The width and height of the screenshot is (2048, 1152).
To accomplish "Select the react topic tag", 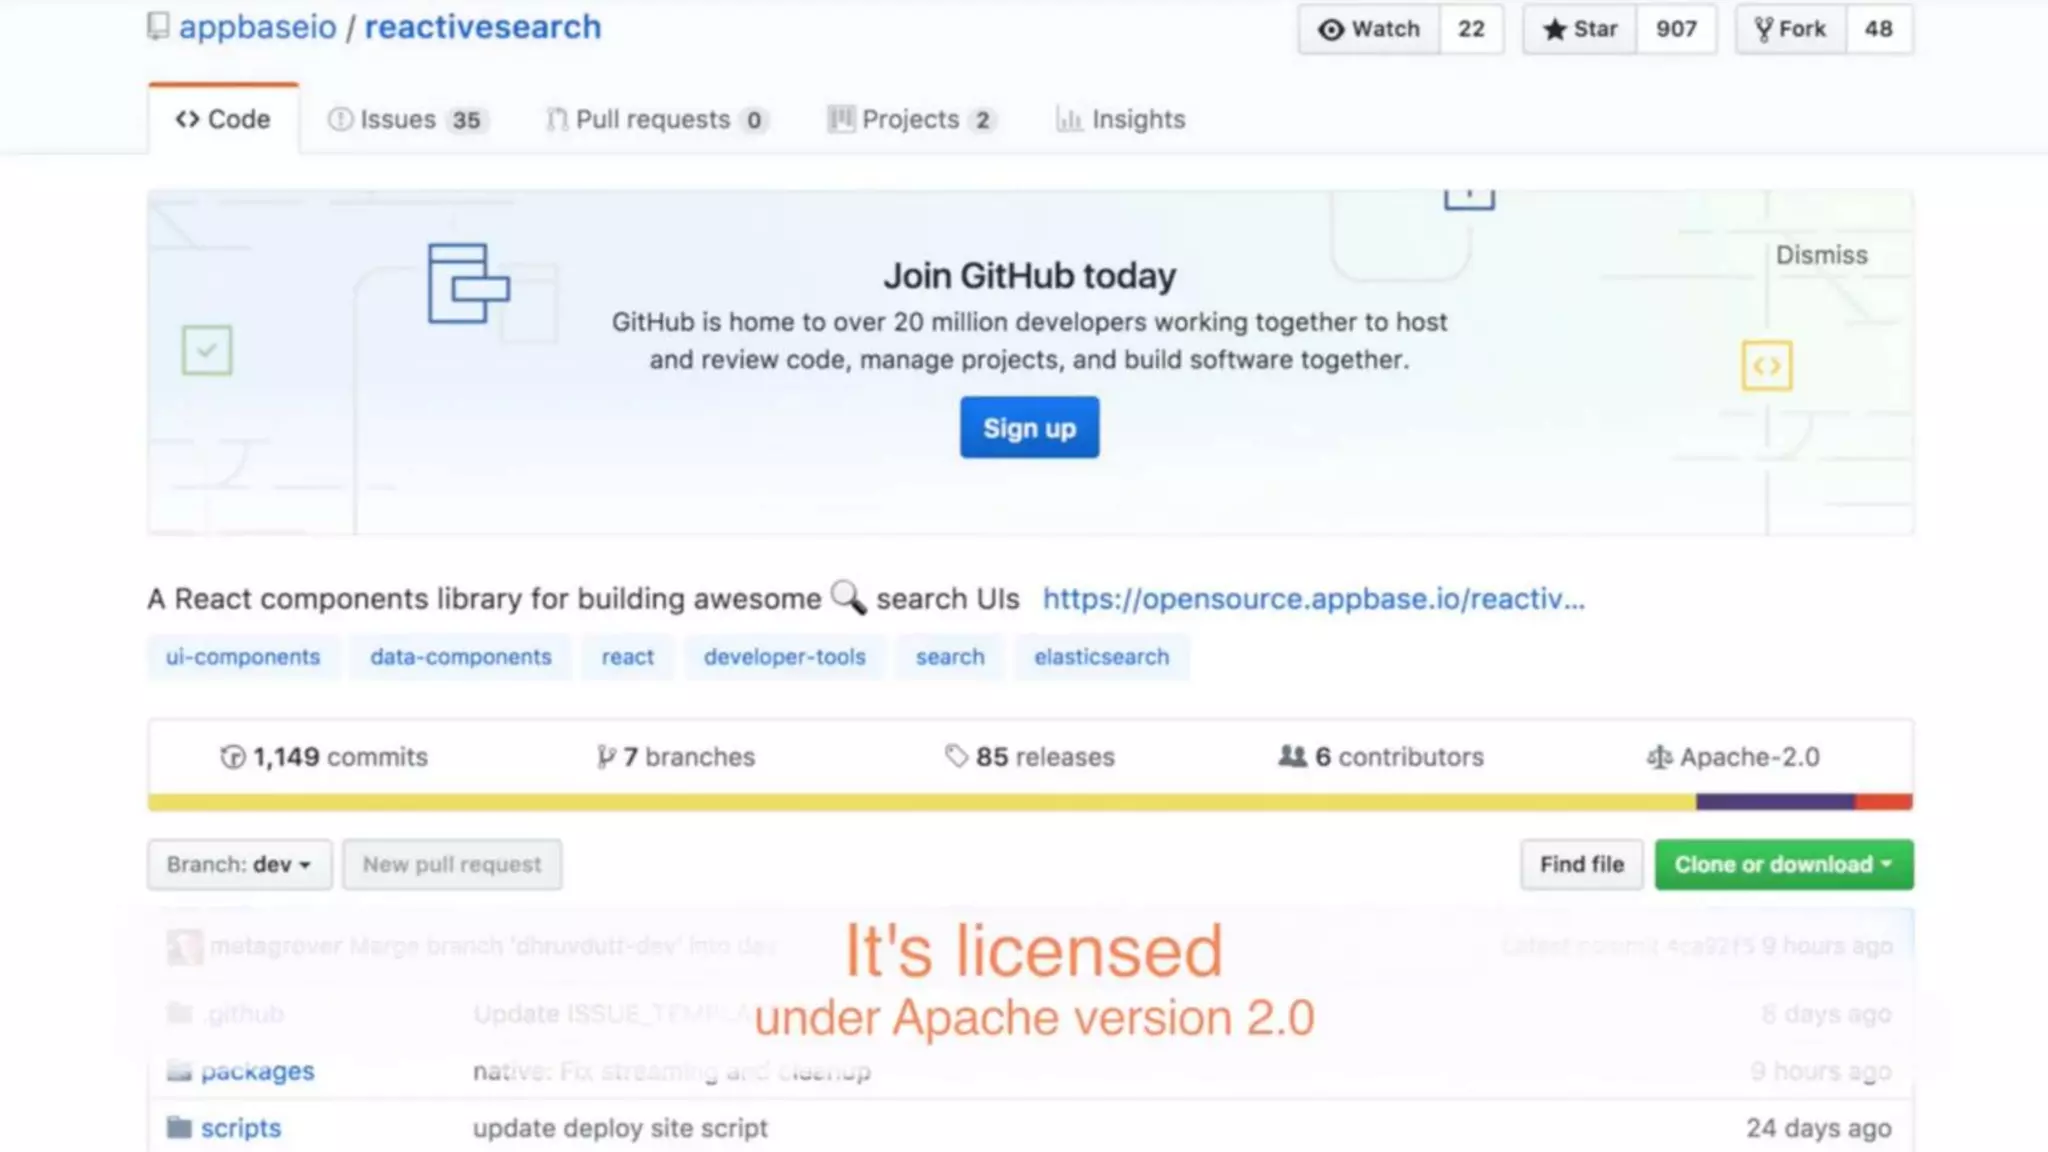I will (x=628, y=657).
